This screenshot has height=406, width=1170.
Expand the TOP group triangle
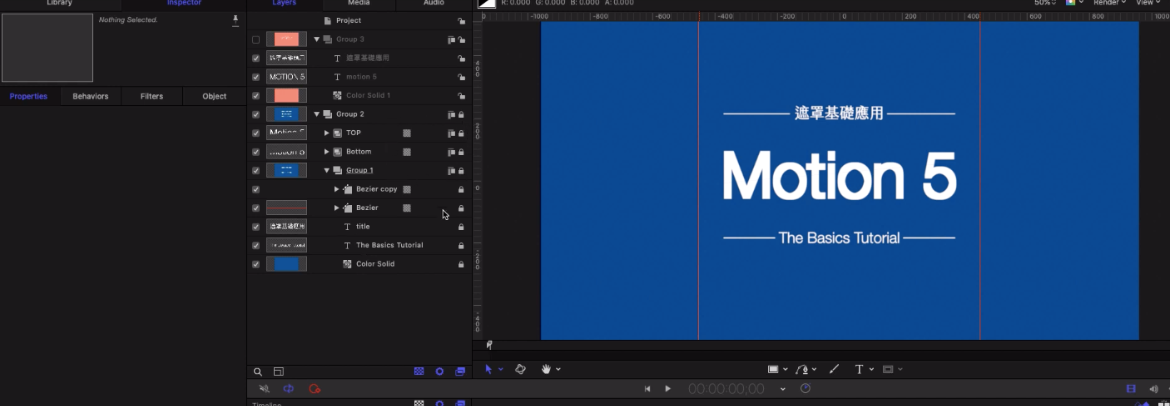(326, 133)
